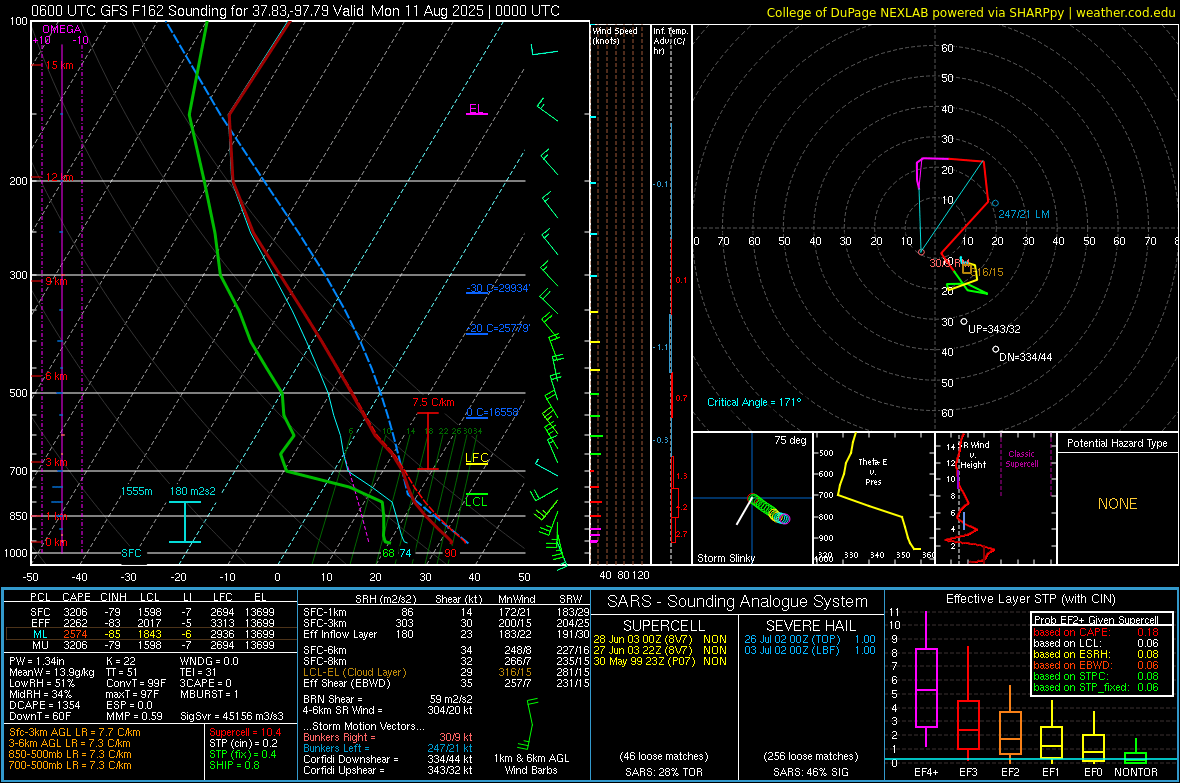Click the 'Wind Speed (knots)' panel header
The width and height of the screenshot is (1180, 783).
pyautogui.click(x=614, y=35)
